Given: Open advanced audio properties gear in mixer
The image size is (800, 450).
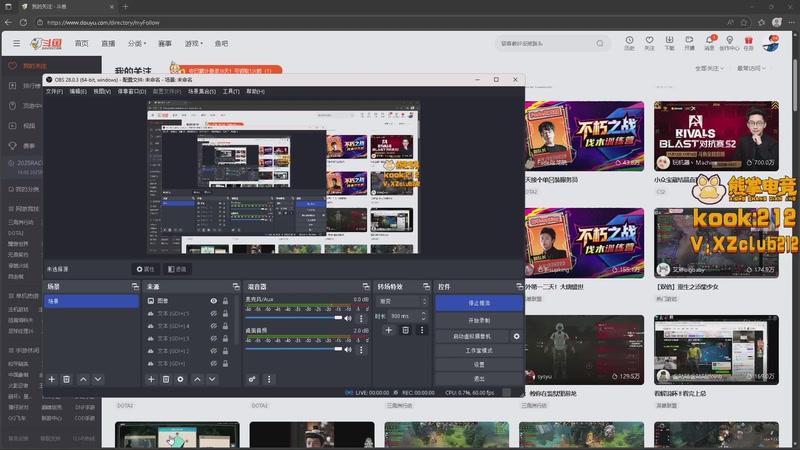Looking at the screenshot, I should pyautogui.click(x=252, y=379).
